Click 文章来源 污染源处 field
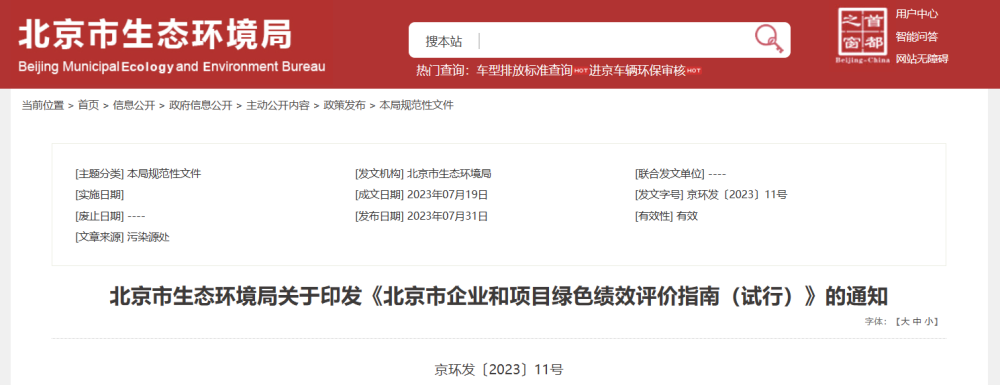The width and height of the screenshot is (1000, 385). tap(122, 237)
